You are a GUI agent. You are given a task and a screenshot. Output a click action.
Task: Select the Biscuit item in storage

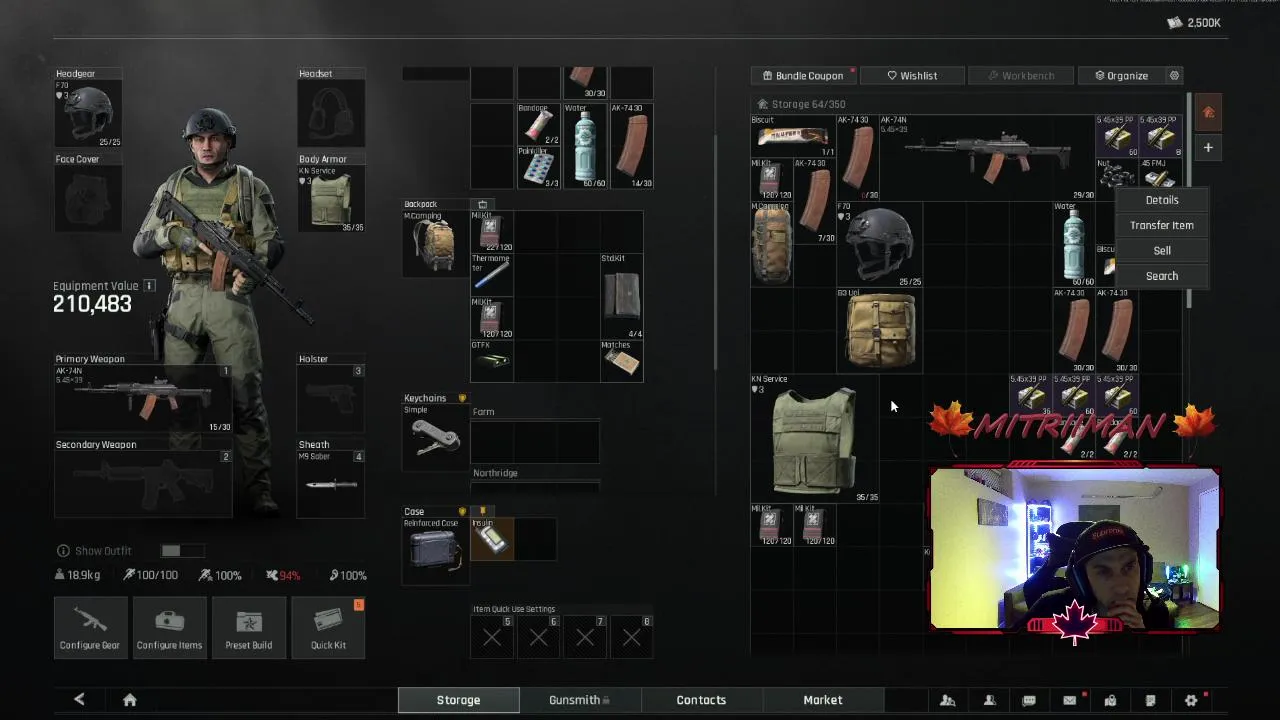(x=793, y=136)
